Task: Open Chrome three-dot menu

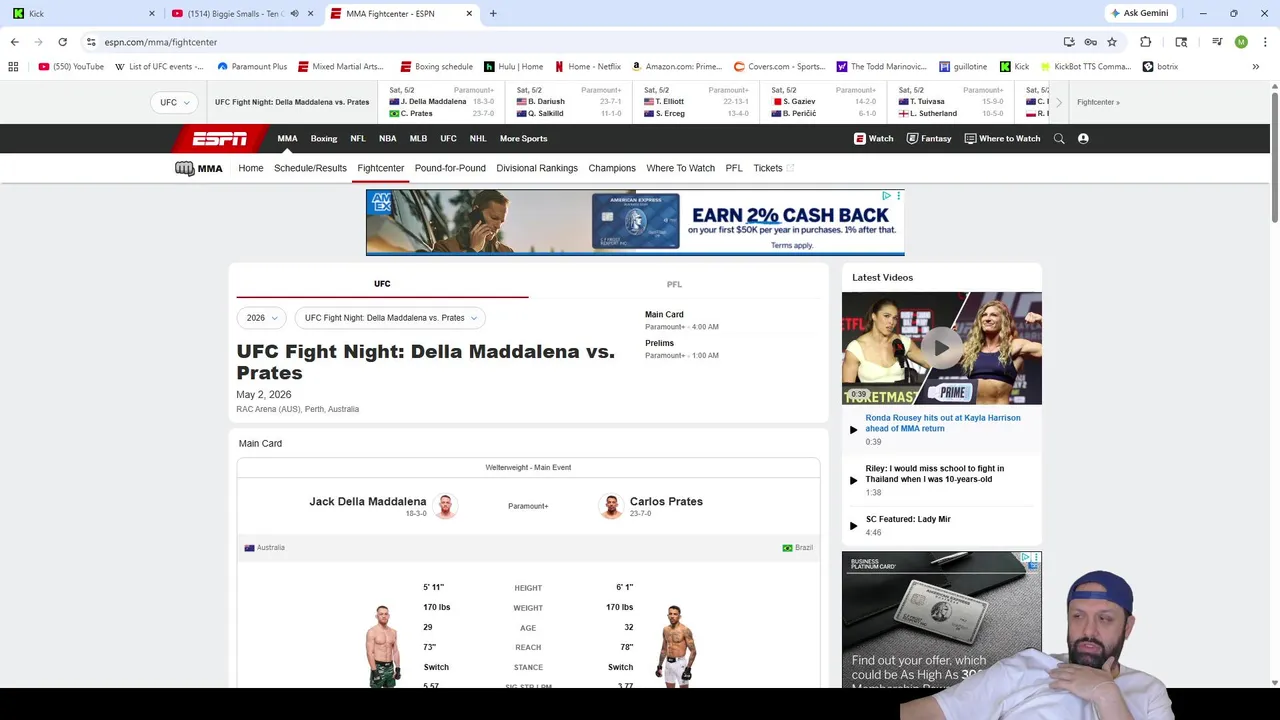Action: pos(1265,42)
